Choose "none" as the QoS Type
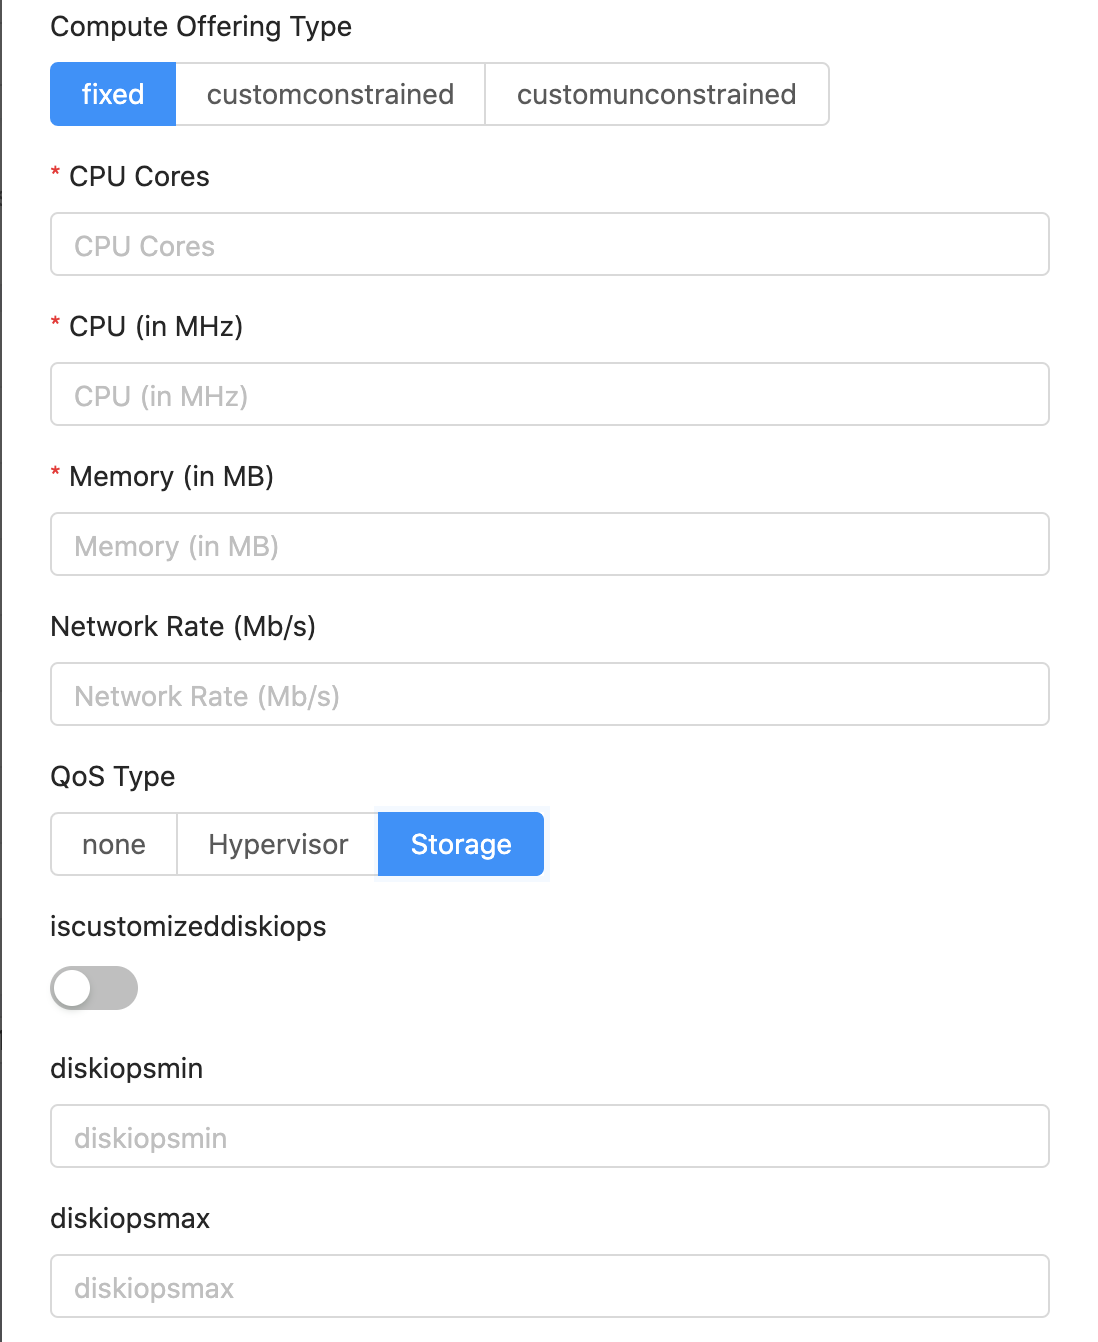Screen dimensions: 1098x1342 click(113, 844)
